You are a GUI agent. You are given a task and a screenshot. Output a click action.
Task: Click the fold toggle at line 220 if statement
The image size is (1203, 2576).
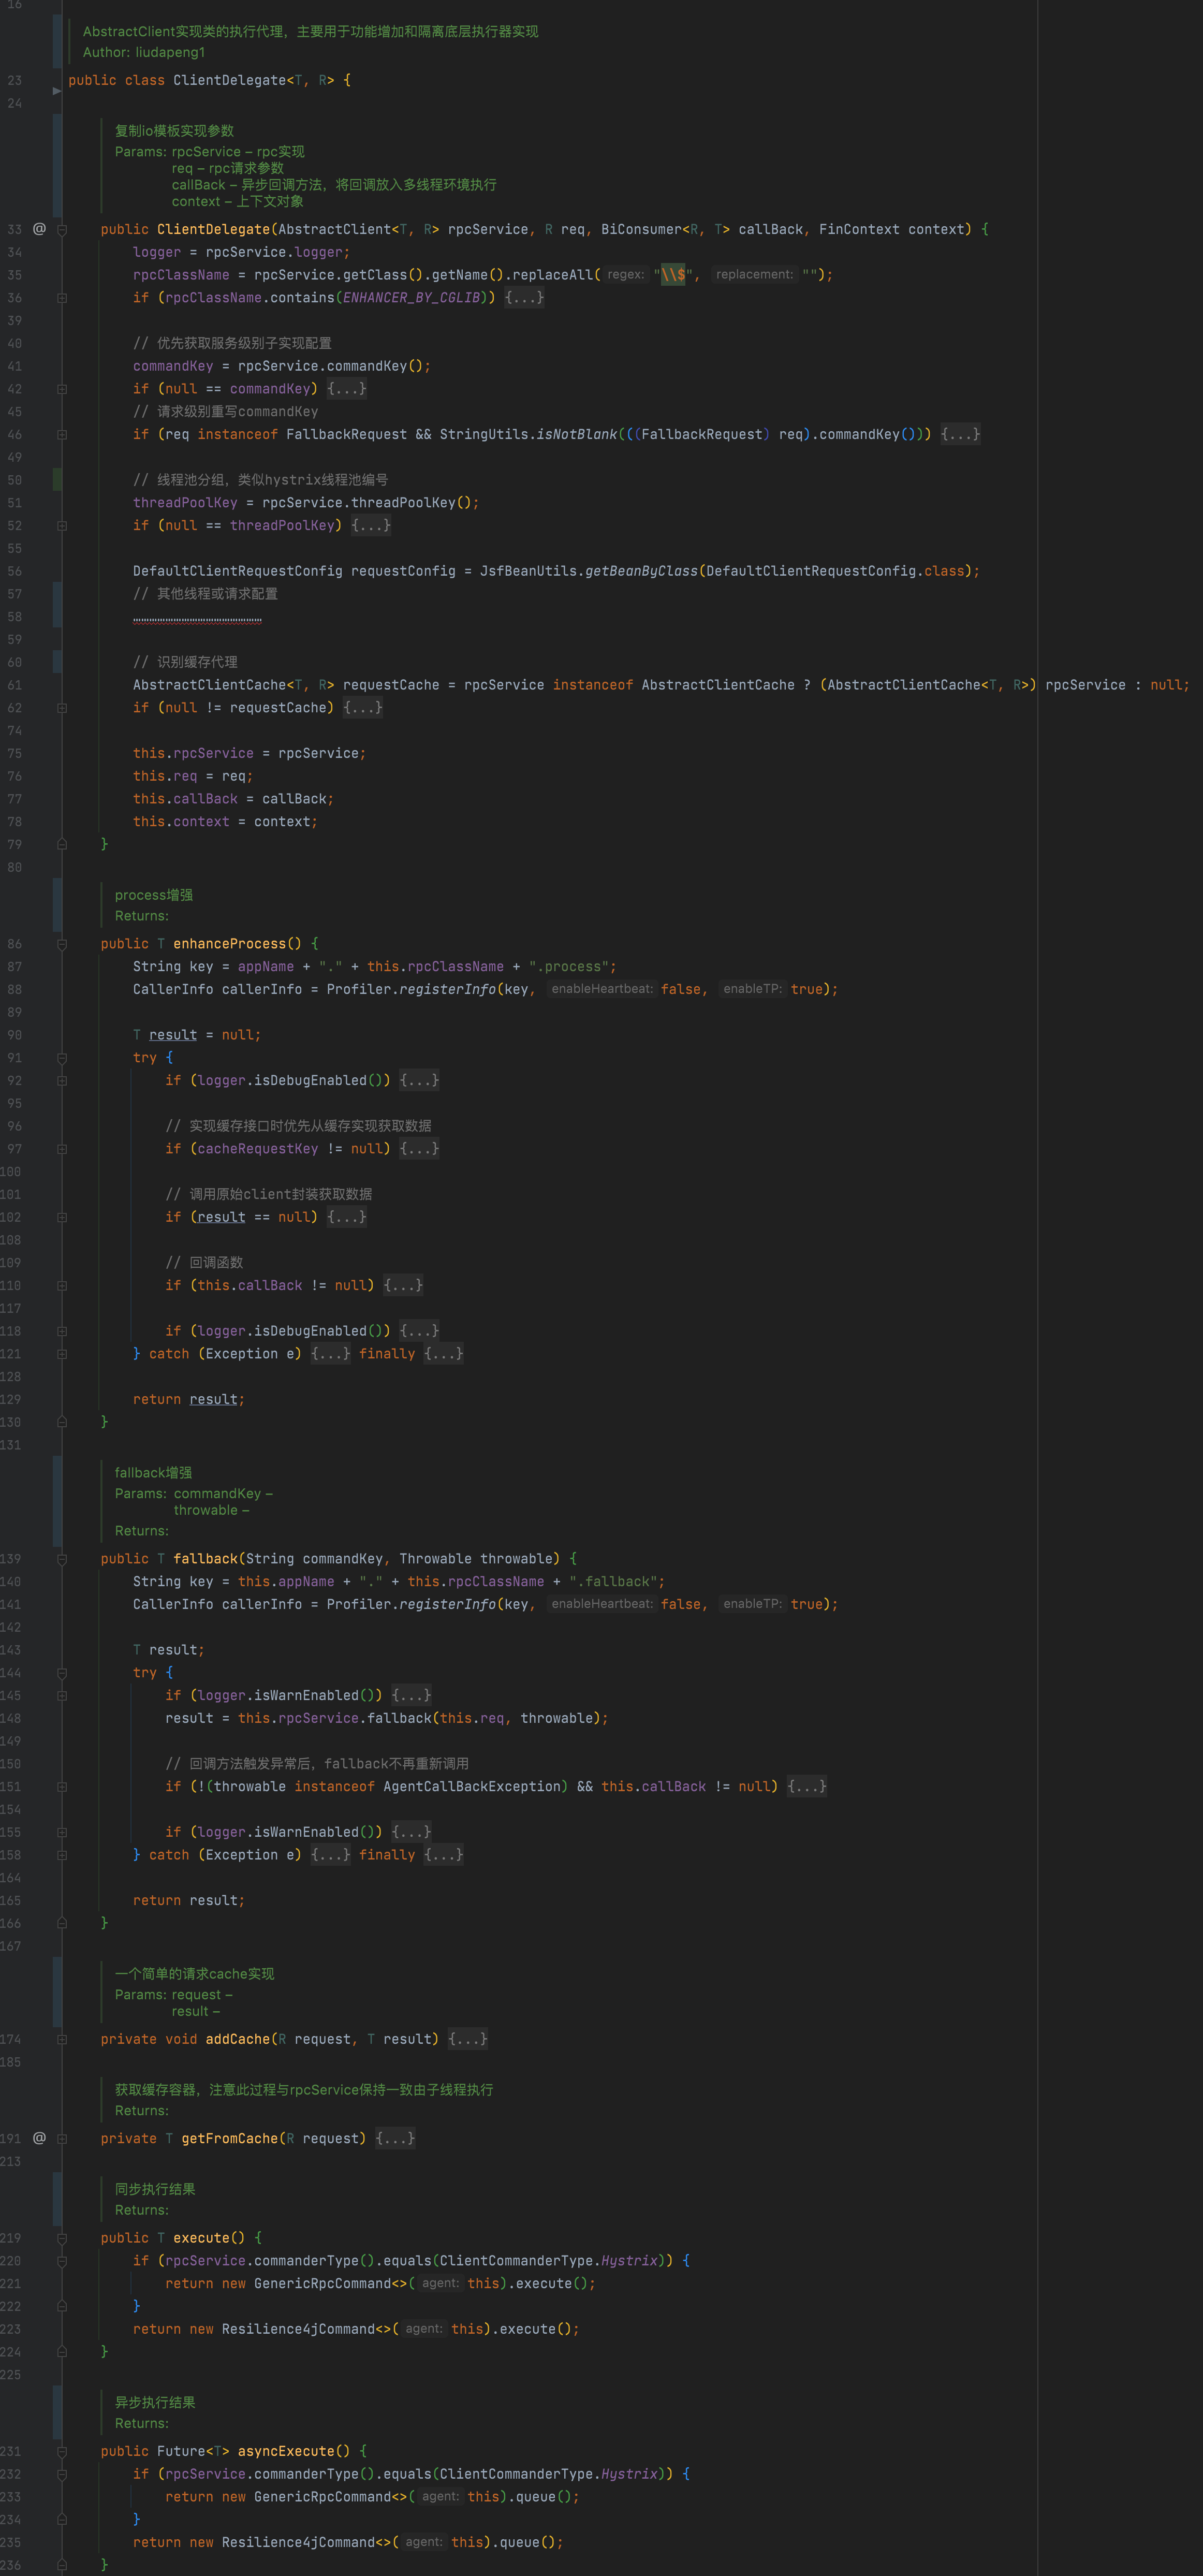click(x=62, y=2261)
